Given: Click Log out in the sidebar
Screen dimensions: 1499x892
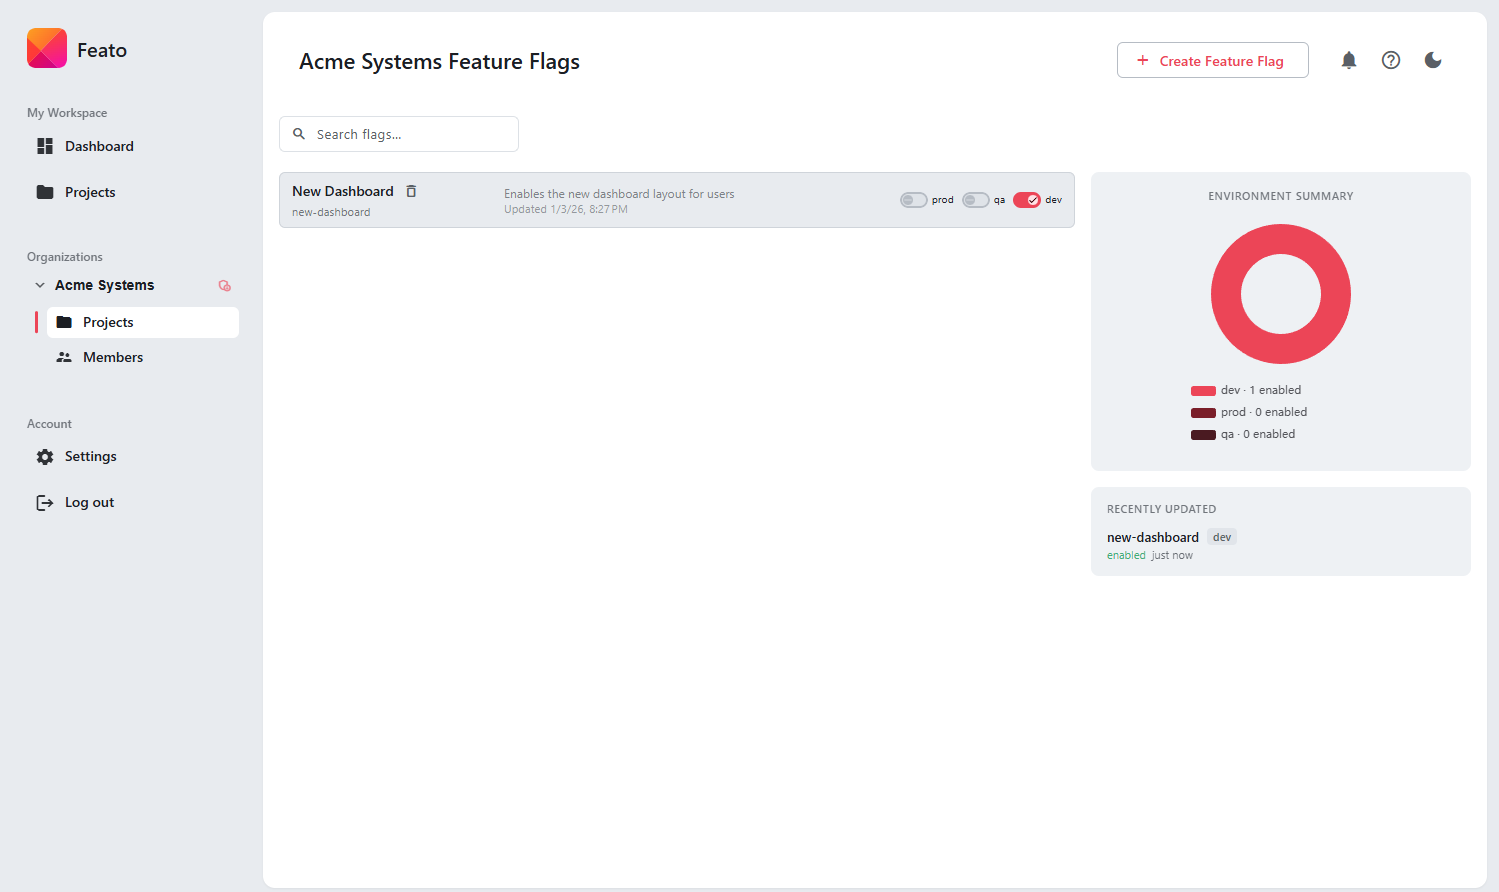Looking at the screenshot, I should point(88,501).
